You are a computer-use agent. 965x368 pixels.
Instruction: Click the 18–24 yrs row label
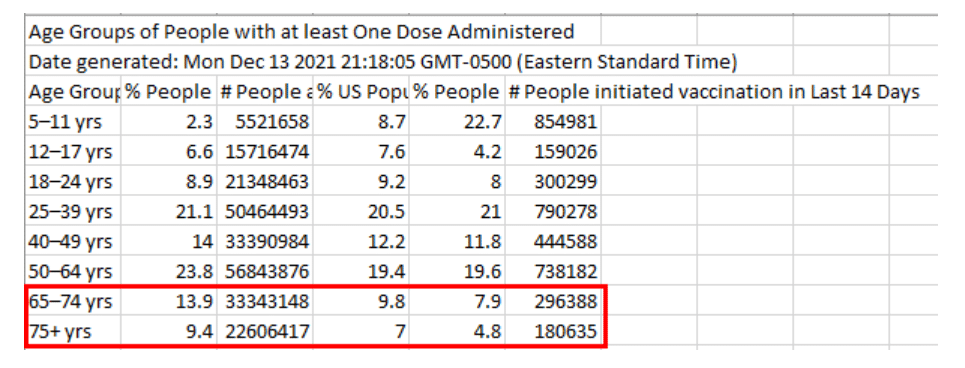(73, 182)
